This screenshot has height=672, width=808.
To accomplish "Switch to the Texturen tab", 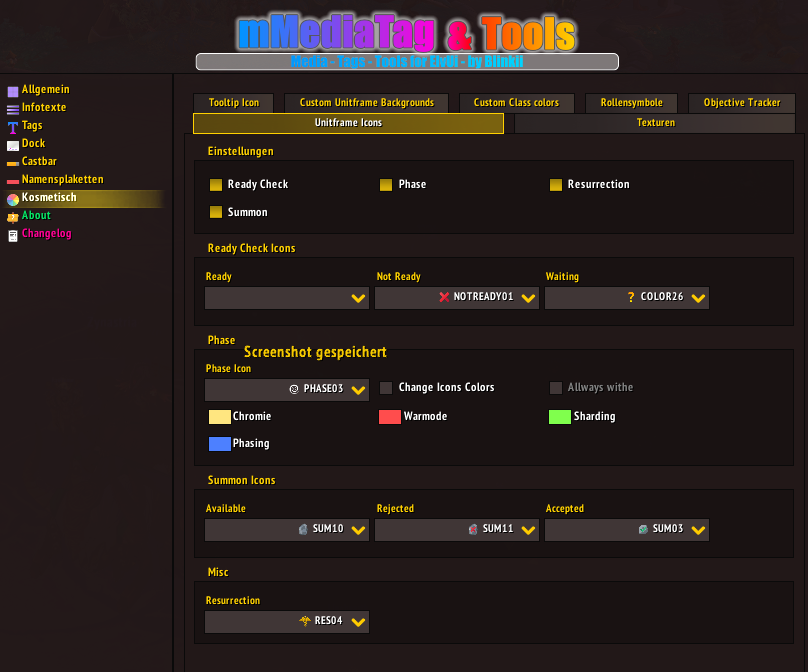I will 655,123.
